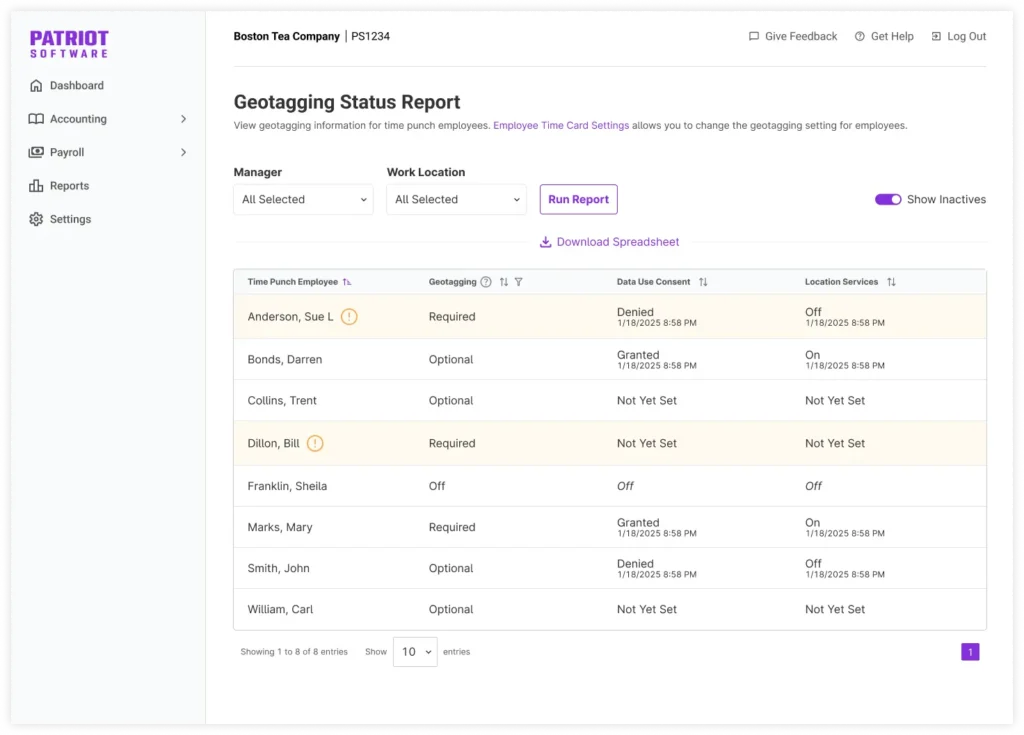Click employee name Collins, Trent
The image size is (1024, 735).
(x=282, y=400)
